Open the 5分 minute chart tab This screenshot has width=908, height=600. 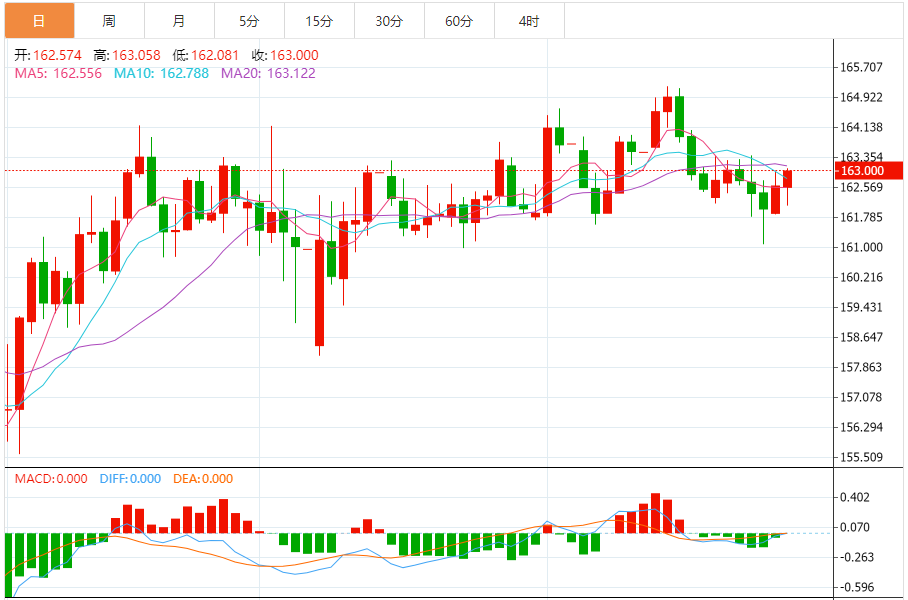250,21
